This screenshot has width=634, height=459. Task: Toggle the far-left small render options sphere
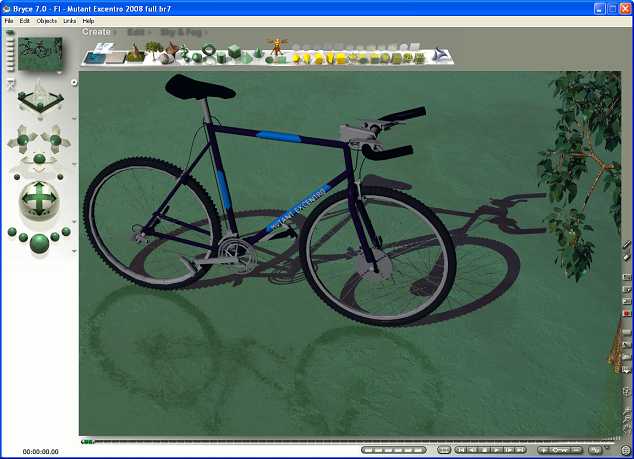12,232
